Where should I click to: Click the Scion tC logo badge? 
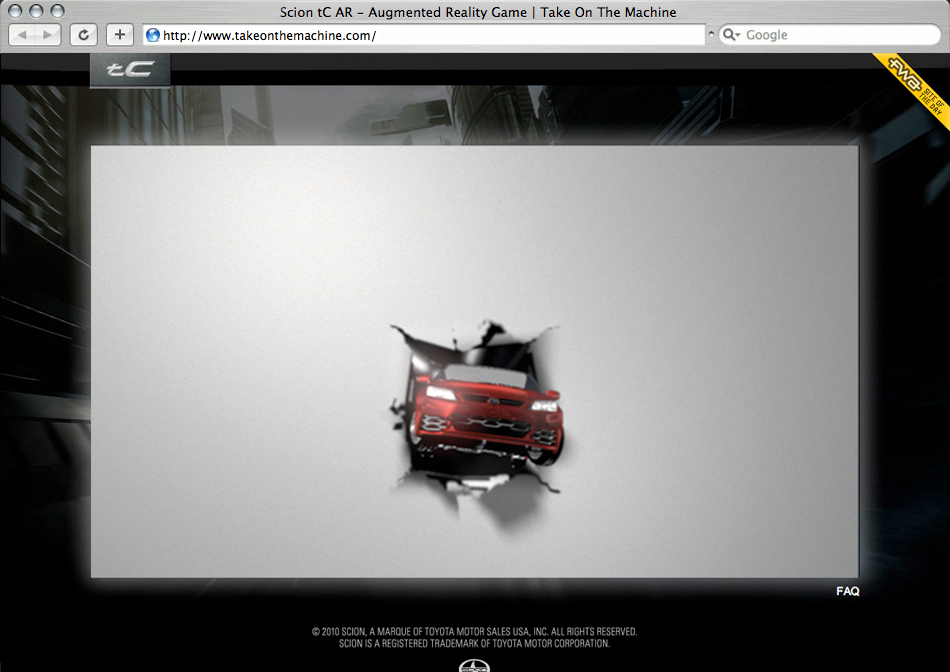(x=130, y=70)
